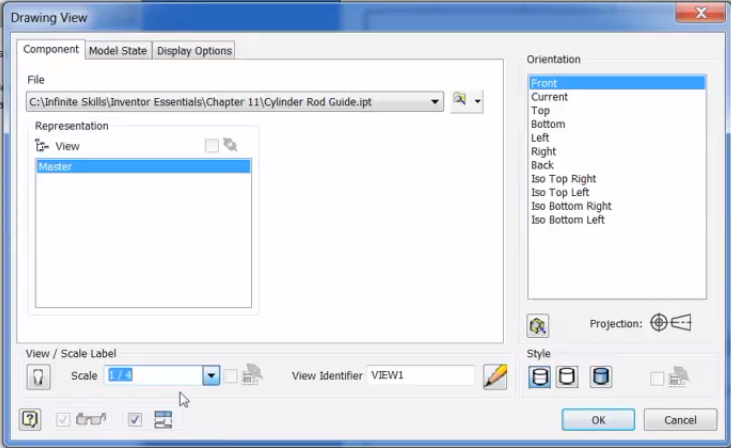731x448 pixels.
Task: Click the browse for file icon
Action: tap(460, 101)
